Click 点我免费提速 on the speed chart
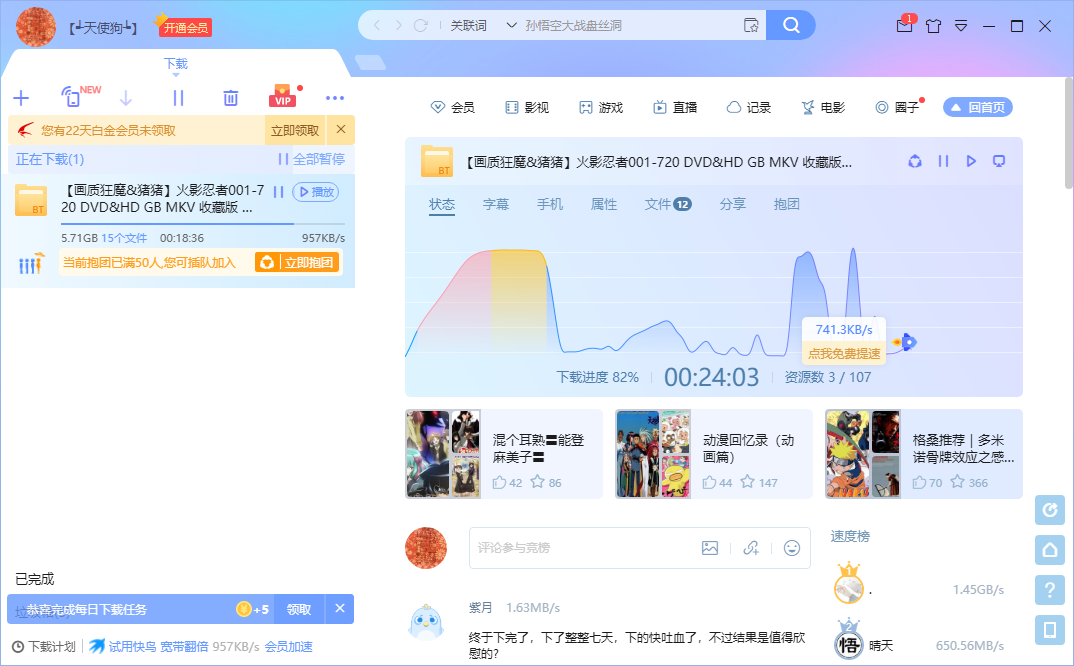This screenshot has height=666, width=1074. 844,354
